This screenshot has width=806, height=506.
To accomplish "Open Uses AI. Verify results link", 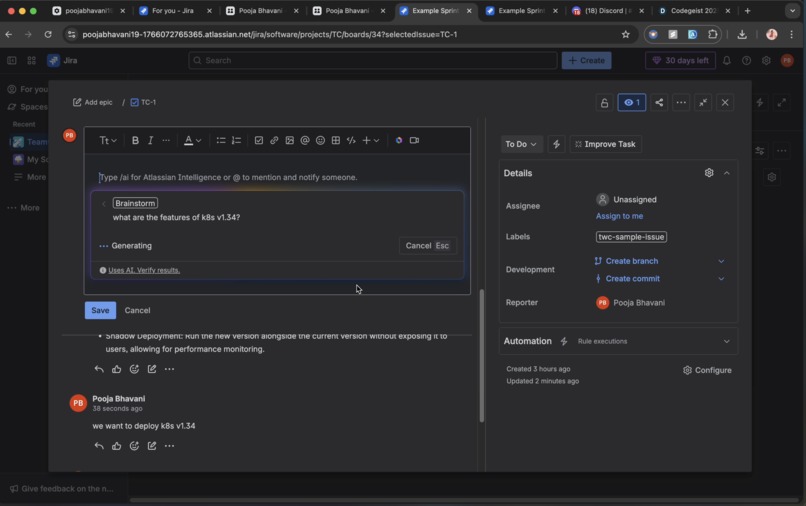I will 144,270.
